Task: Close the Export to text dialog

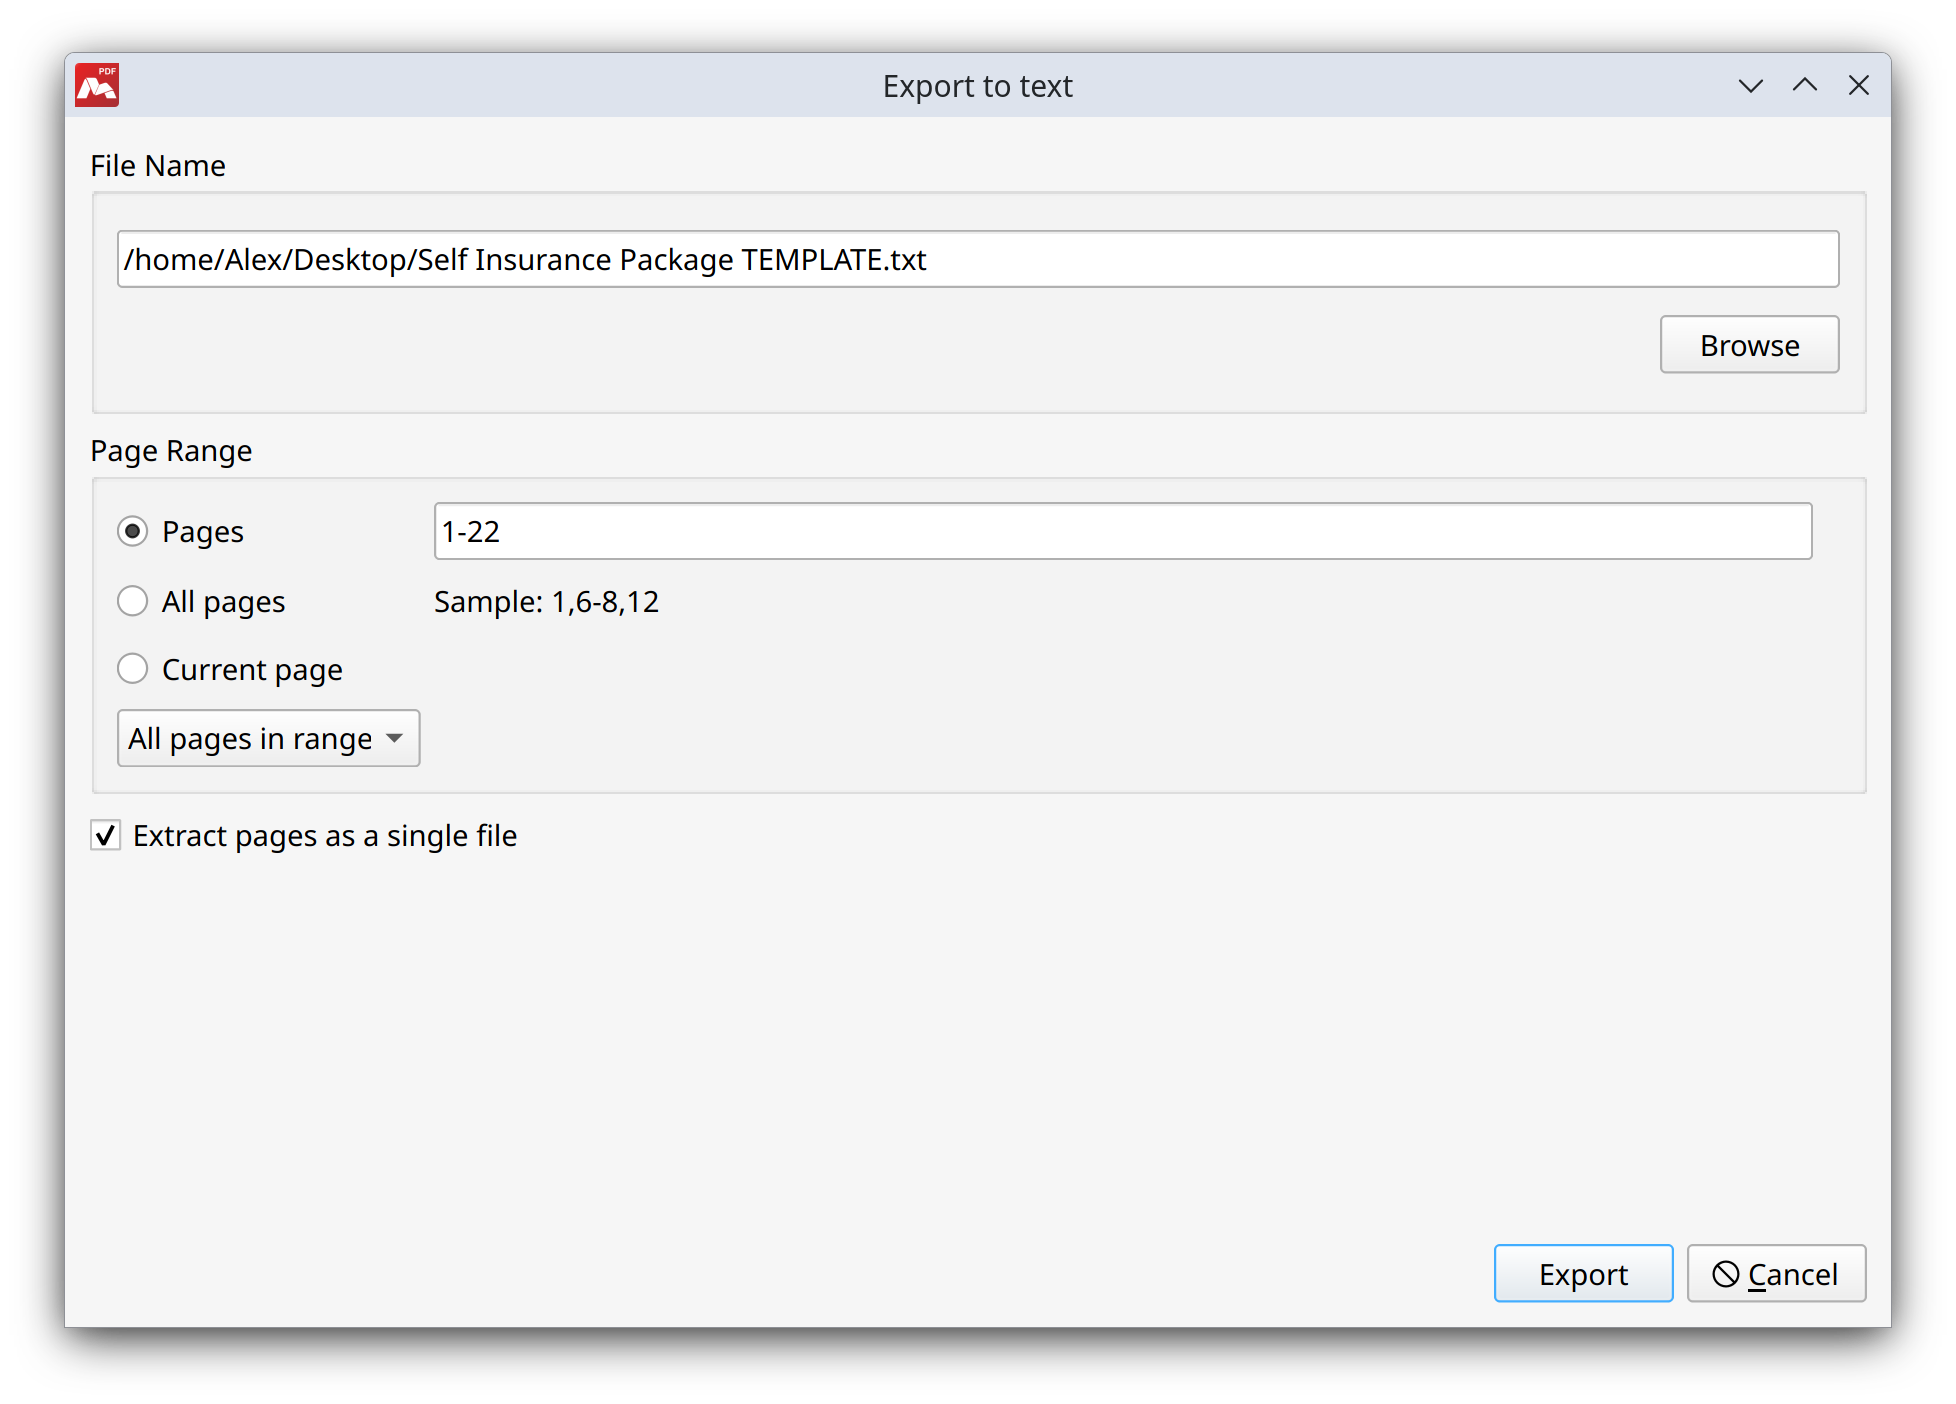Action: pos(1858,86)
